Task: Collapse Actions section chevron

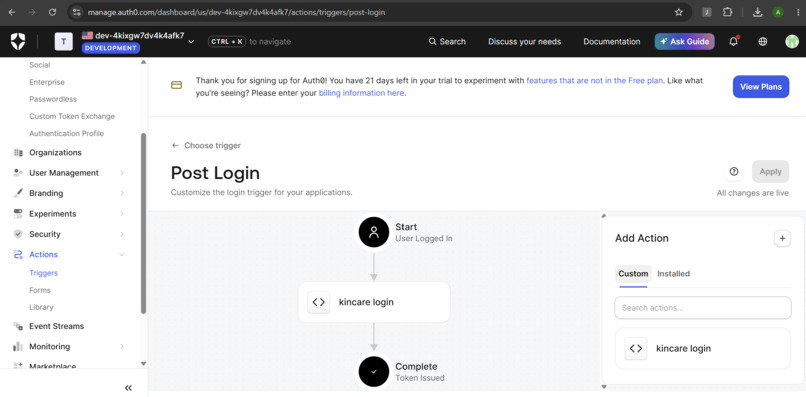Action: pos(122,255)
